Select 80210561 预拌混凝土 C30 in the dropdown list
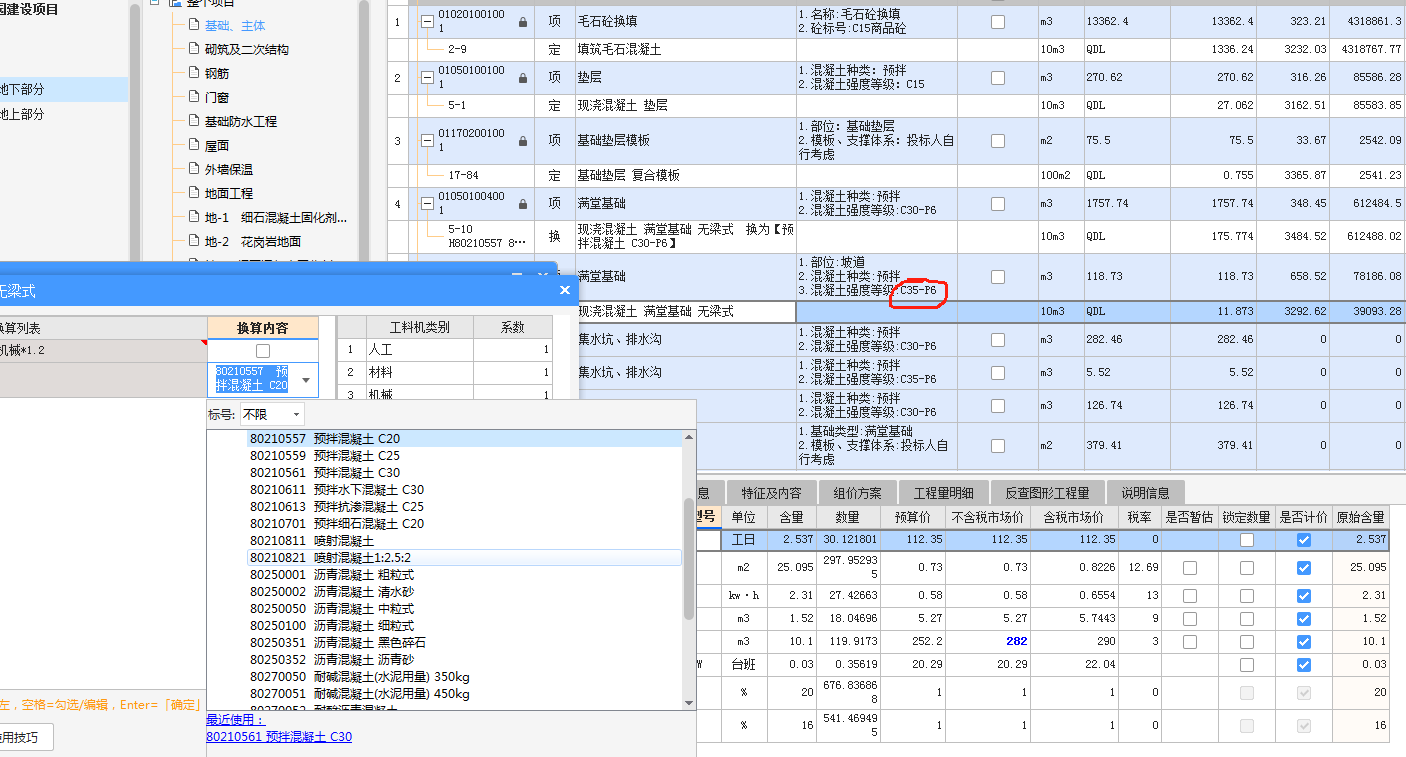Viewport: 1406px width, 757px height. pyautogui.click(x=465, y=472)
